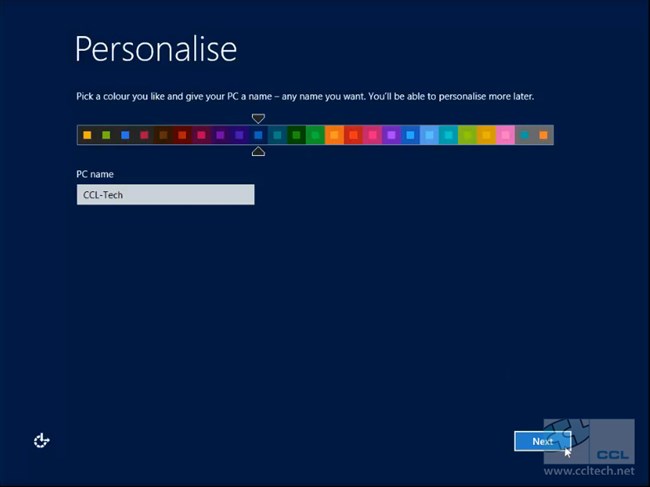Choose the golden yellow colour swatch

(x=487, y=135)
